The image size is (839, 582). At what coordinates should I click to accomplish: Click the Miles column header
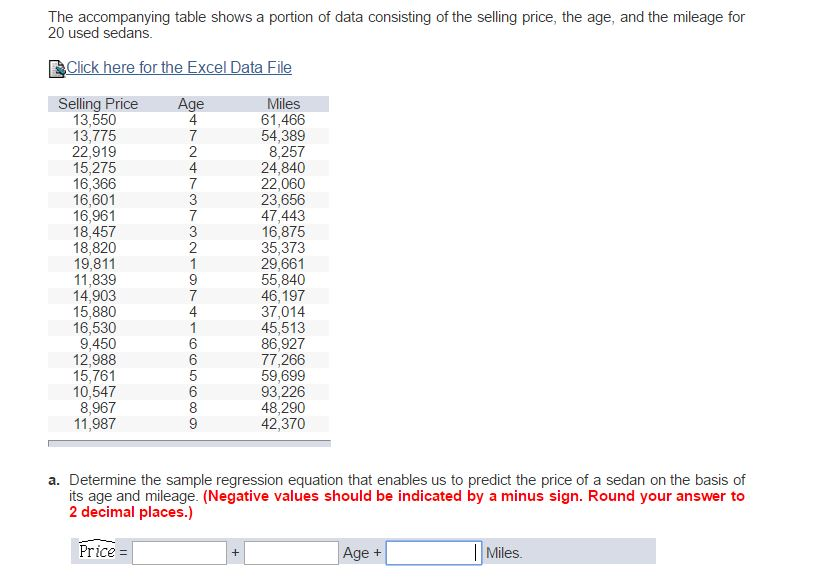click(x=283, y=103)
